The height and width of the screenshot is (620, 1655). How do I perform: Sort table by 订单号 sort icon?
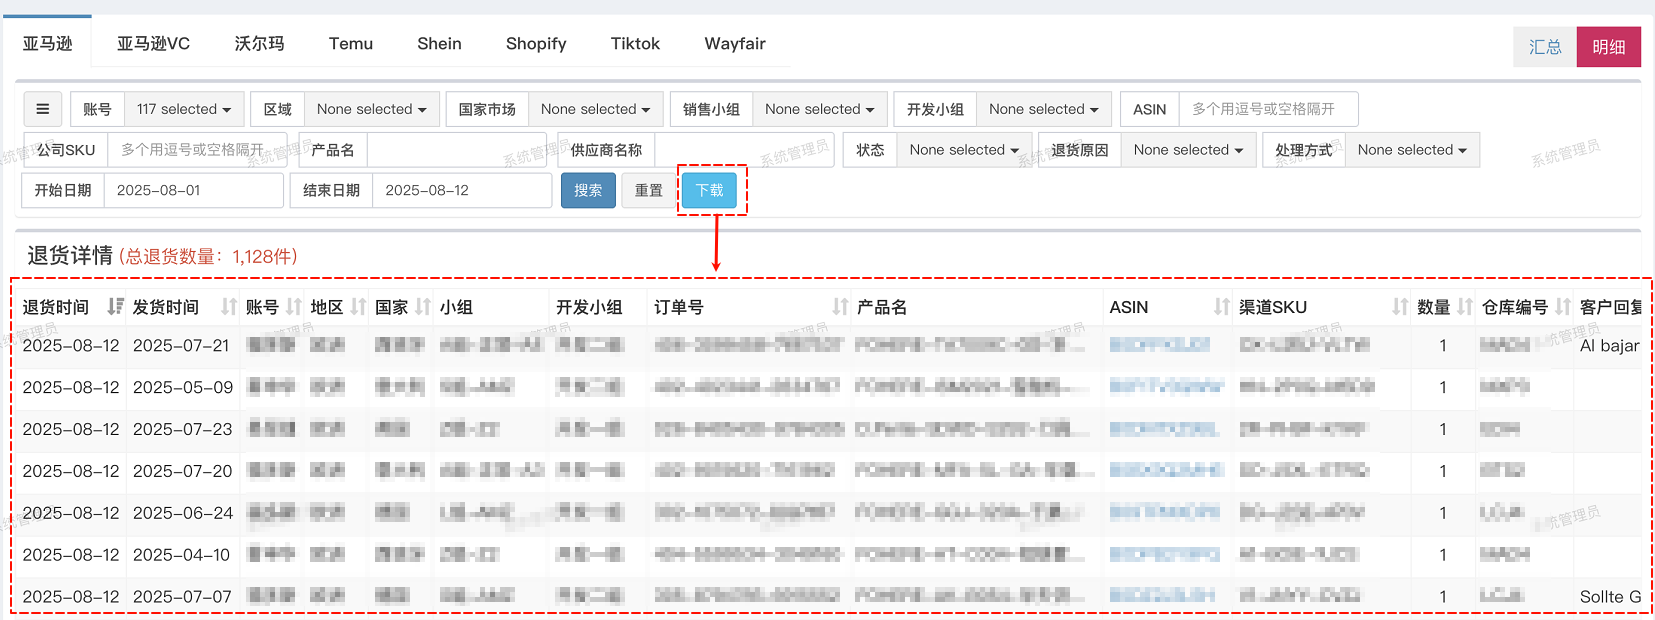click(x=840, y=307)
